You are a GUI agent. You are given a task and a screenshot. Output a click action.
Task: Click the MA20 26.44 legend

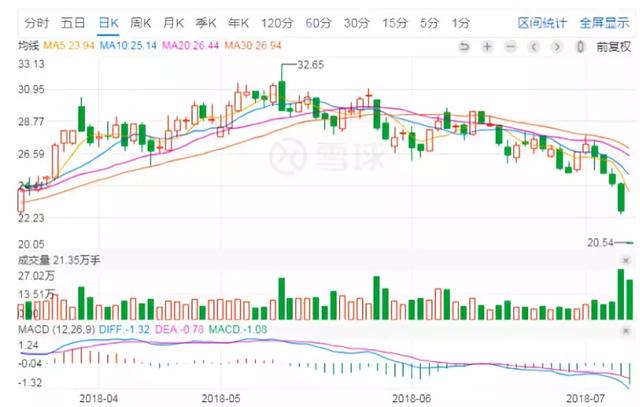click(190, 45)
